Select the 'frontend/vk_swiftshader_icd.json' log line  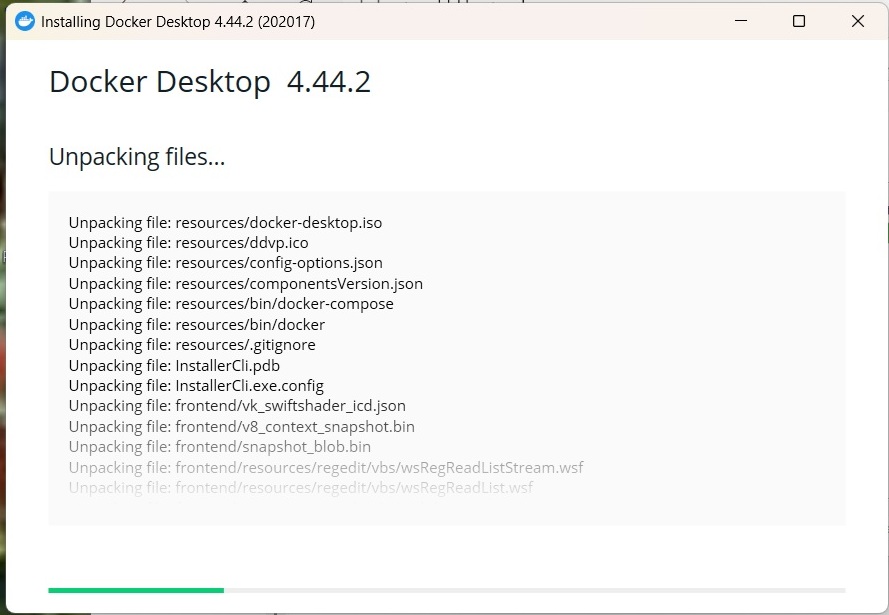[x=237, y=406]
